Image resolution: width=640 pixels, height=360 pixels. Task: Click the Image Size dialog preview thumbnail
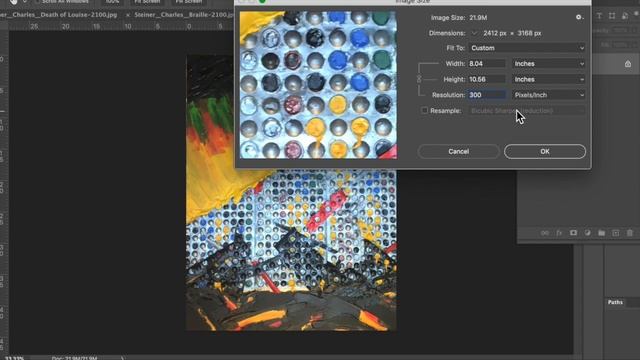[318, 85]
